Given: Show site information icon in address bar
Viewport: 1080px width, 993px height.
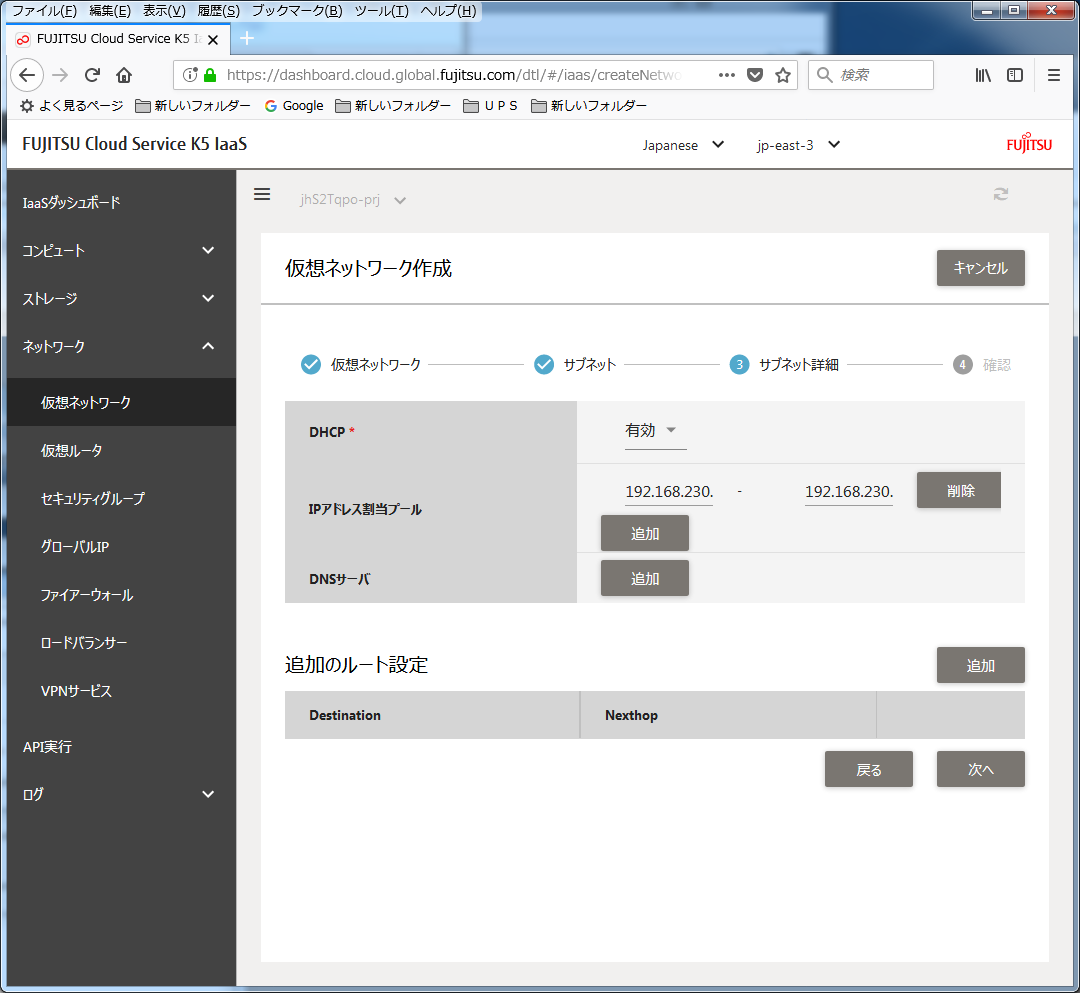Looking at the screenshot, I should [190, 74].
